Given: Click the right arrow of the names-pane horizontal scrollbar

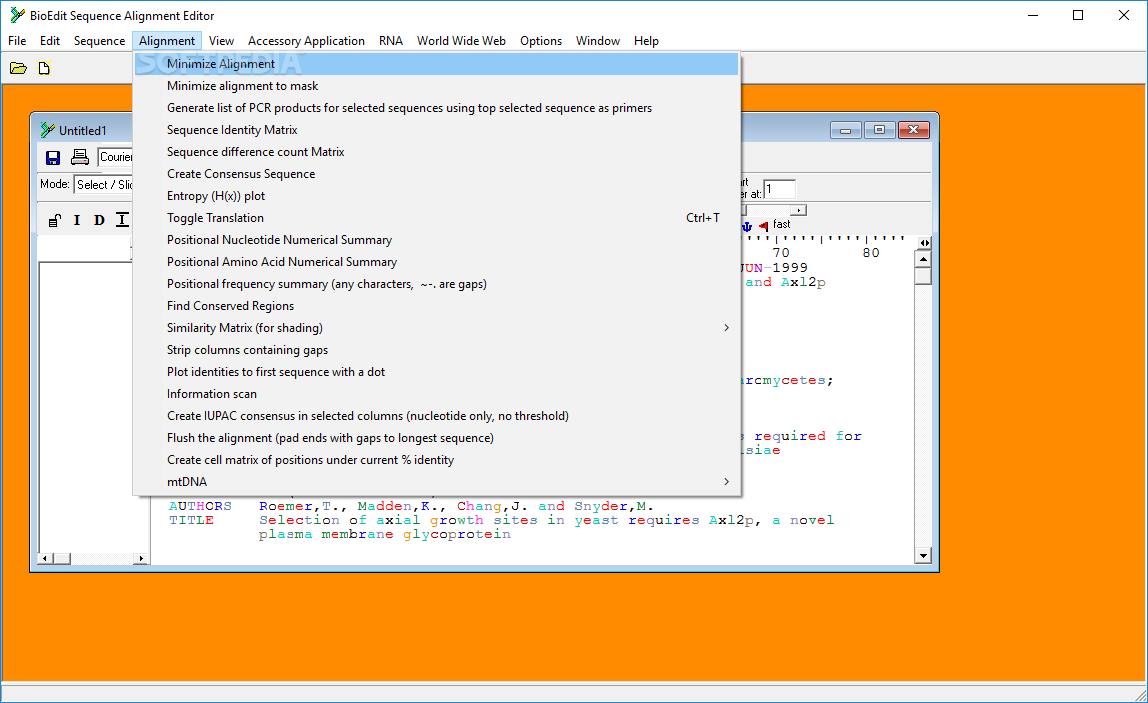Looking at the screenshot, I should coord(141,559).
